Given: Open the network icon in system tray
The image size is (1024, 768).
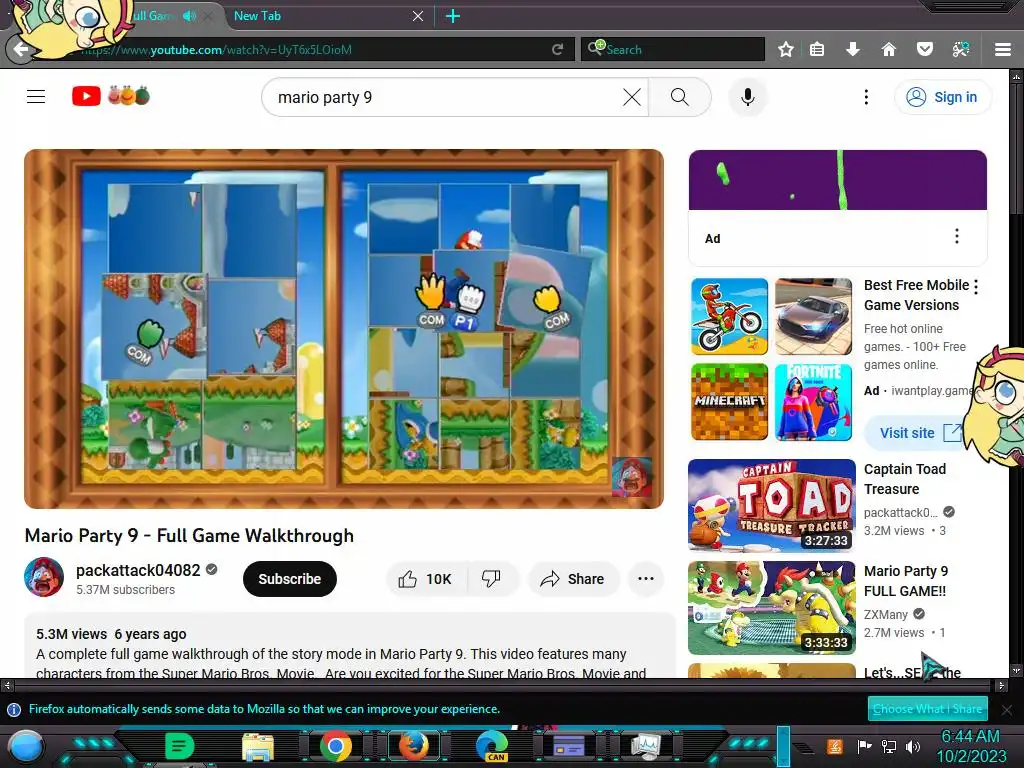Looking at the screenshot, I should (889, 746).
